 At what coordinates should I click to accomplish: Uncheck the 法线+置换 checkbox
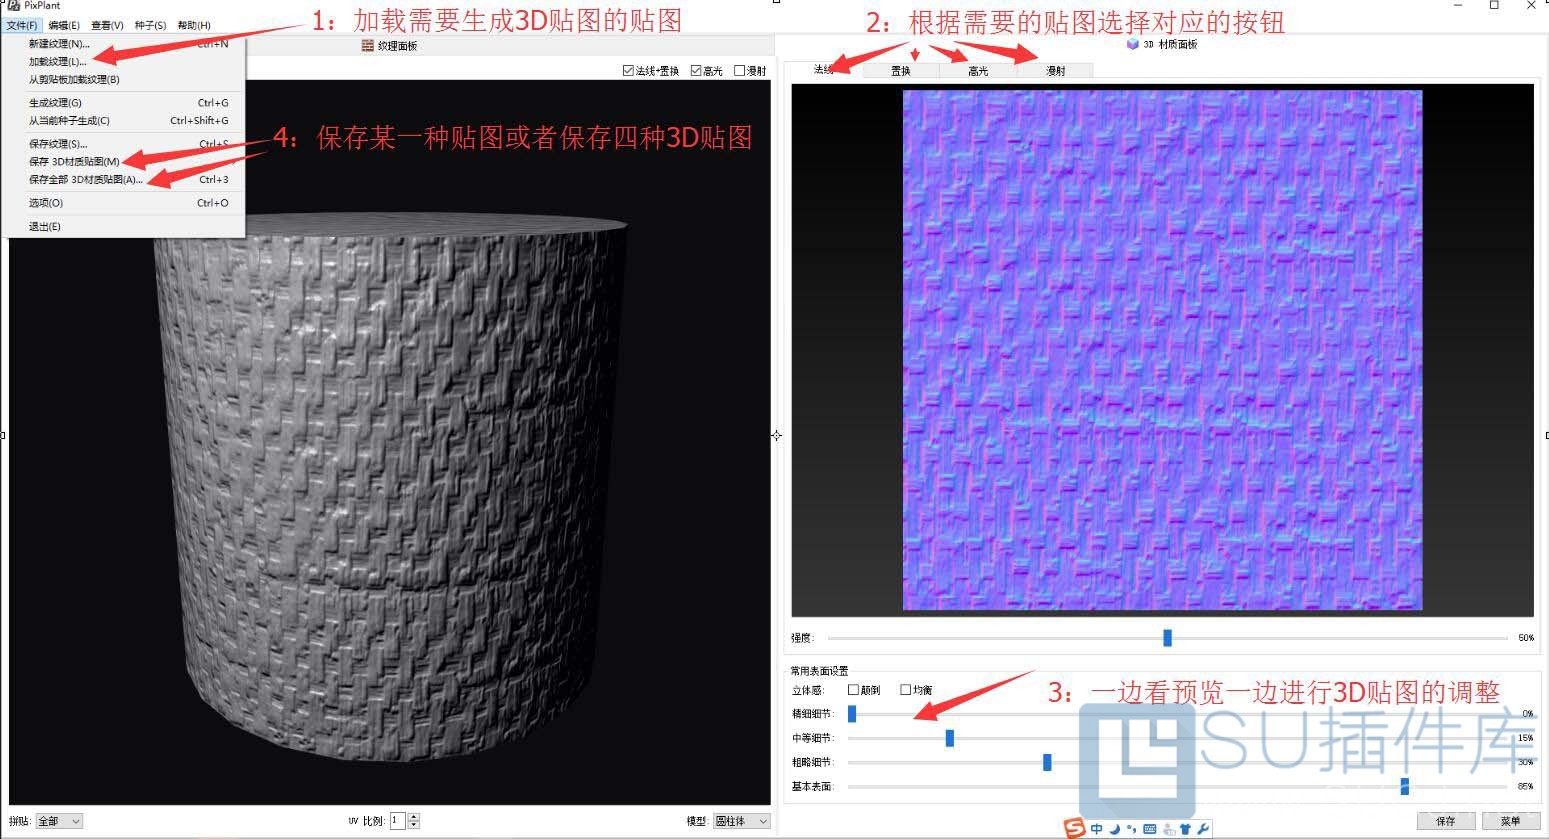(x=628, y=71)
